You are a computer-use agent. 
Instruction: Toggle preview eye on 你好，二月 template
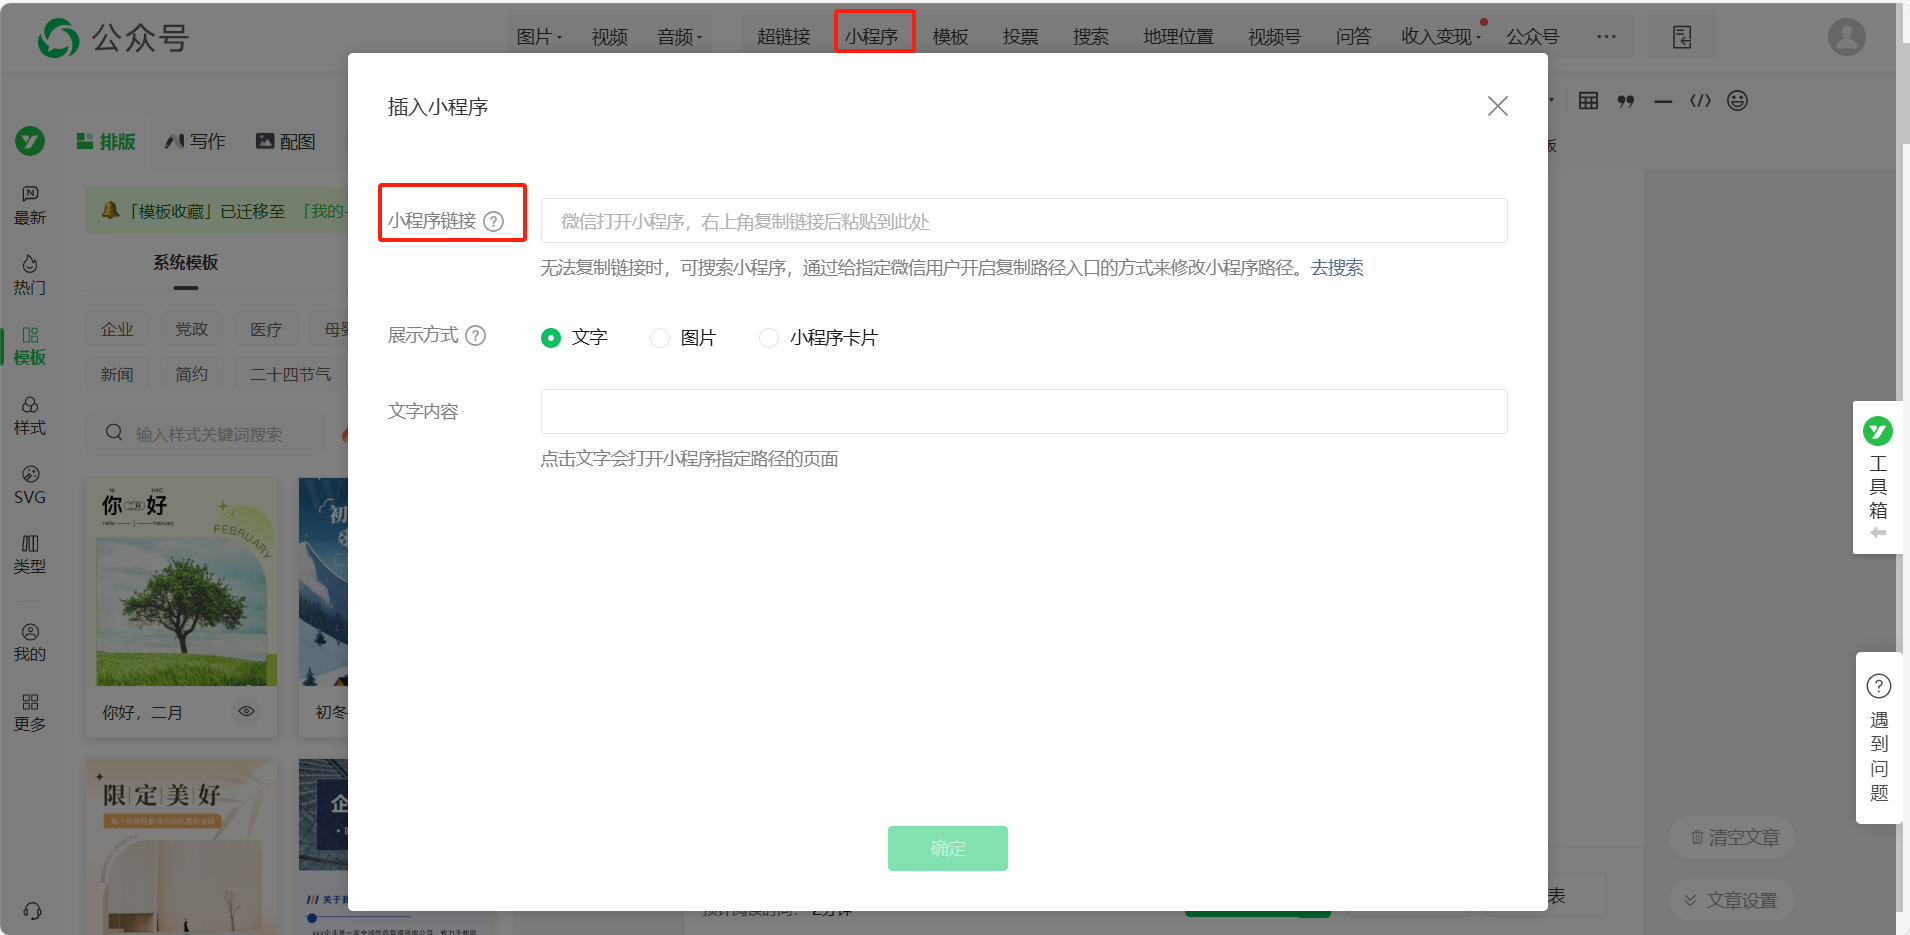pyautogui.click(x=246, y=711)
